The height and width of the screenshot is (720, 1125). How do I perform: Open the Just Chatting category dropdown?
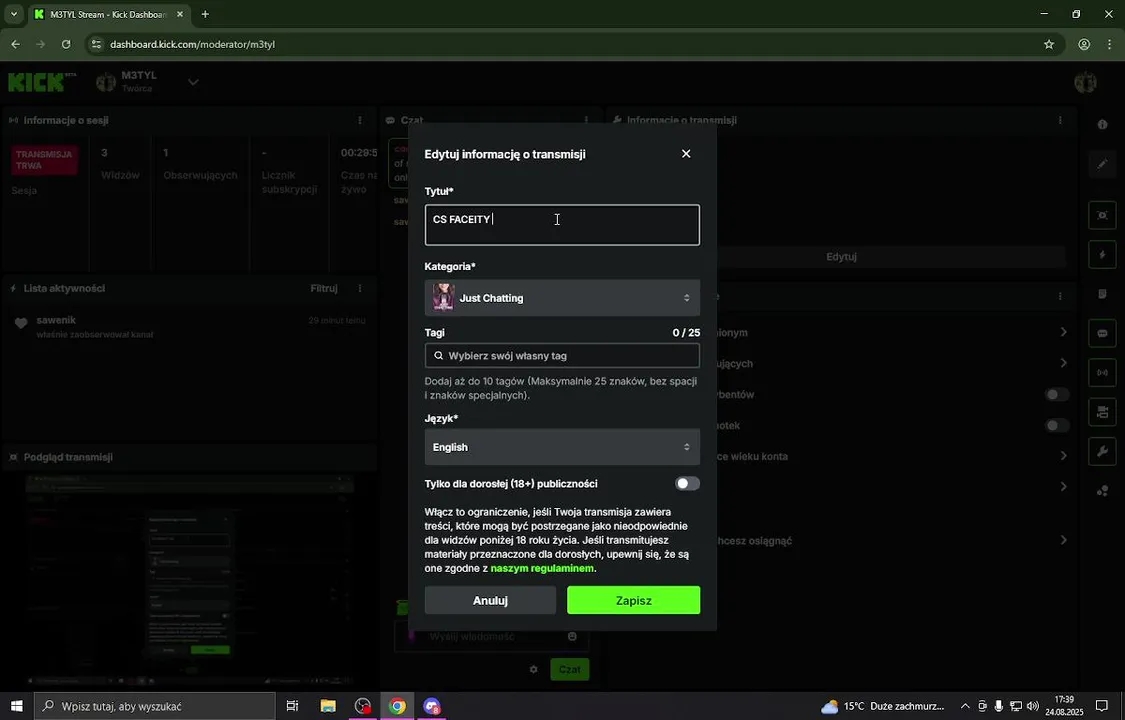[x=562, y=298]
